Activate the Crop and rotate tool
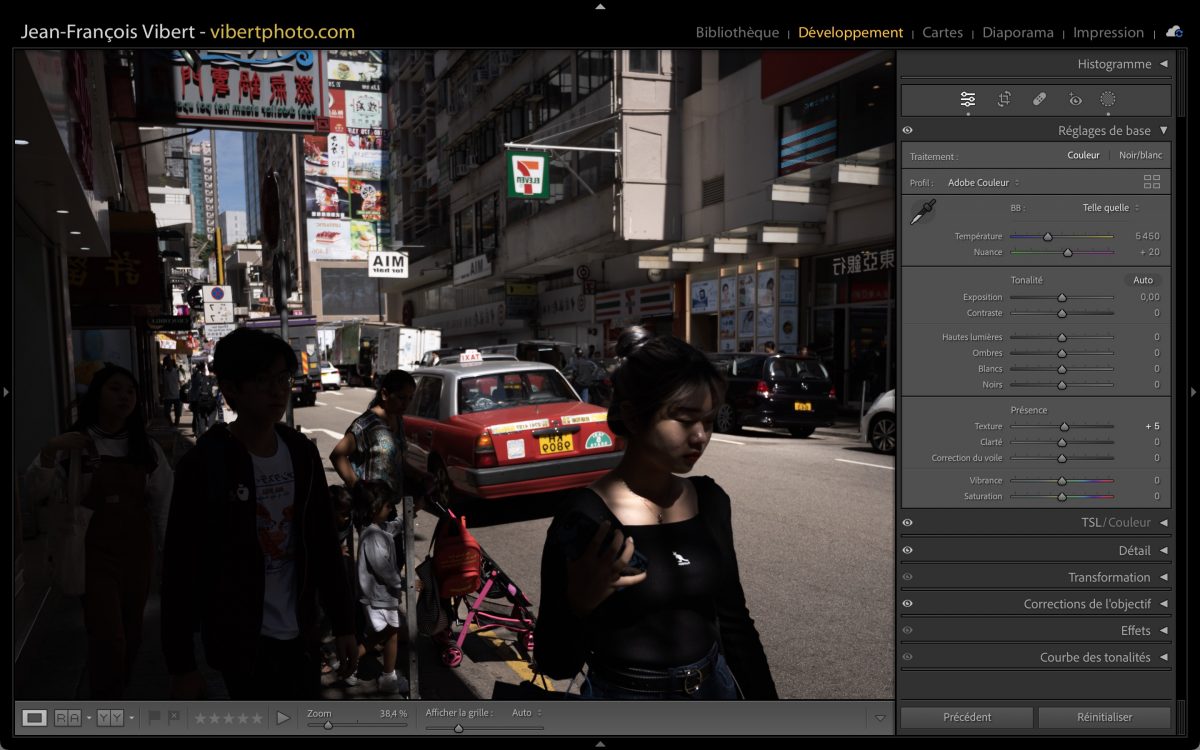Screen dimensions: 1200x750 pyautogui.click(x=1004, y=99)
